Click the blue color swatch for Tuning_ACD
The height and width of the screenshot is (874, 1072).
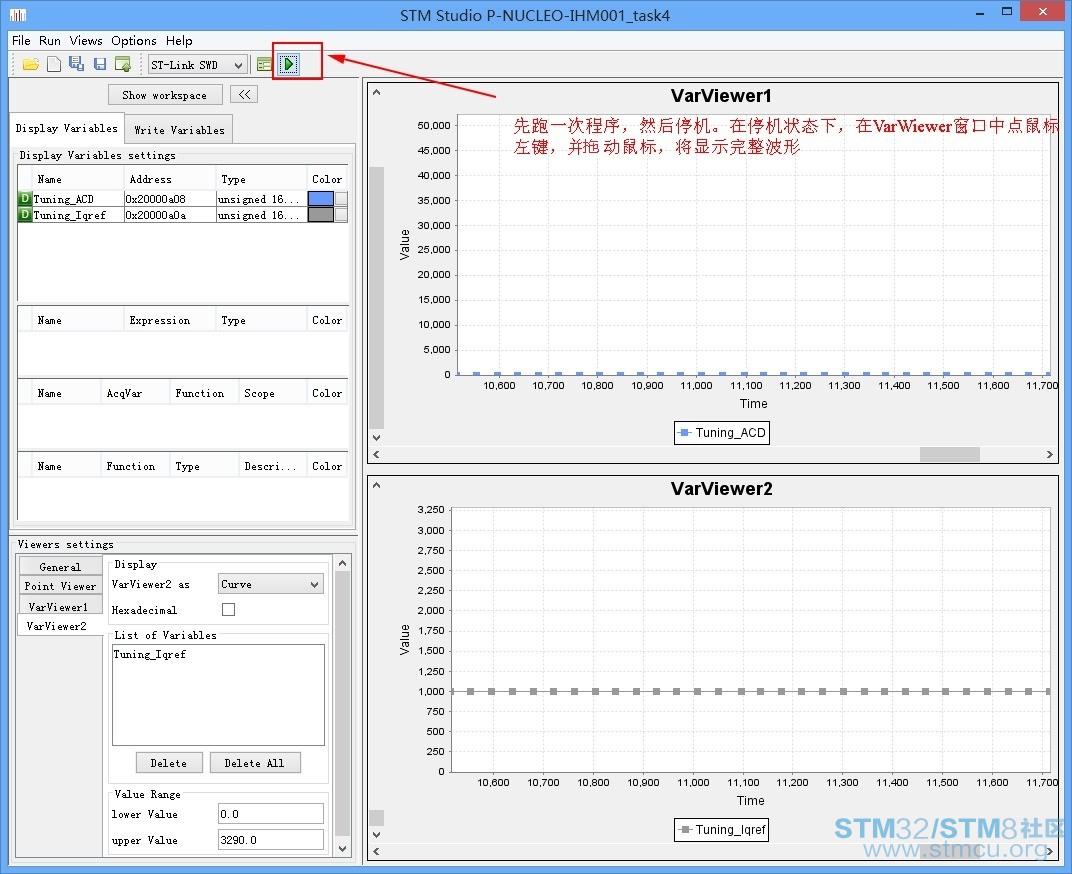321,198
